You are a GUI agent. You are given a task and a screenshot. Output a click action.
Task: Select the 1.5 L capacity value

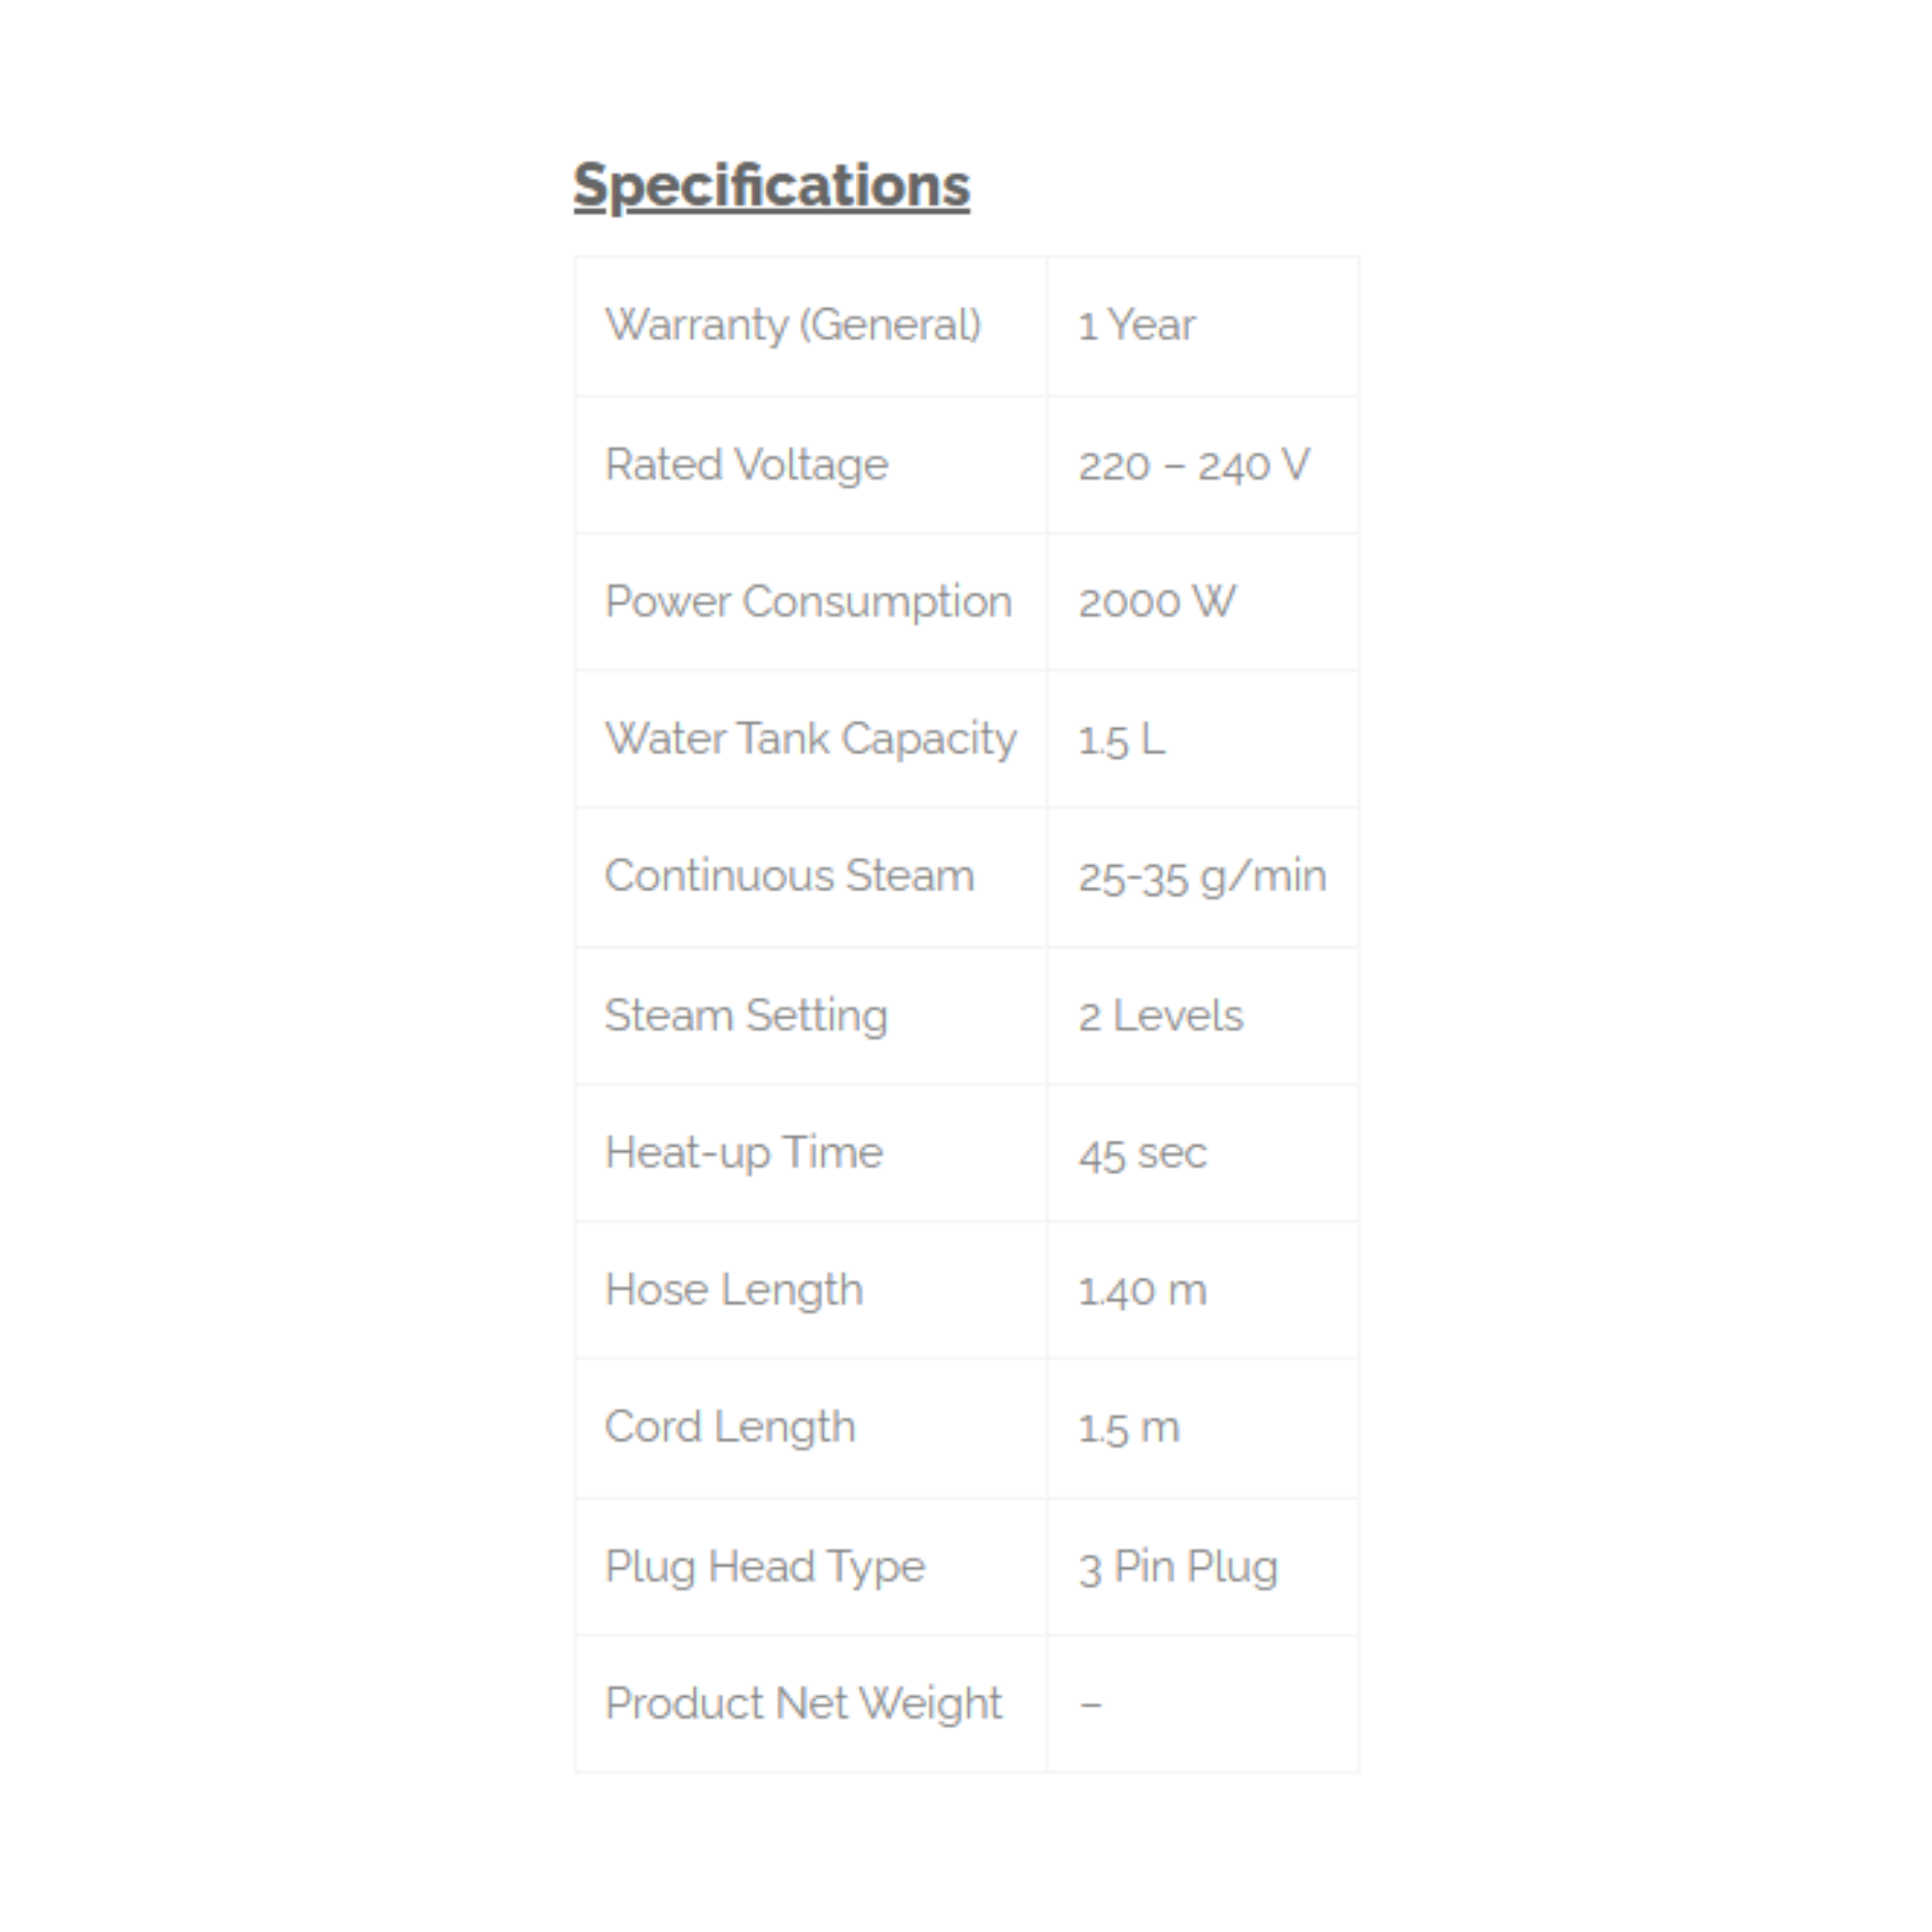1121,740
